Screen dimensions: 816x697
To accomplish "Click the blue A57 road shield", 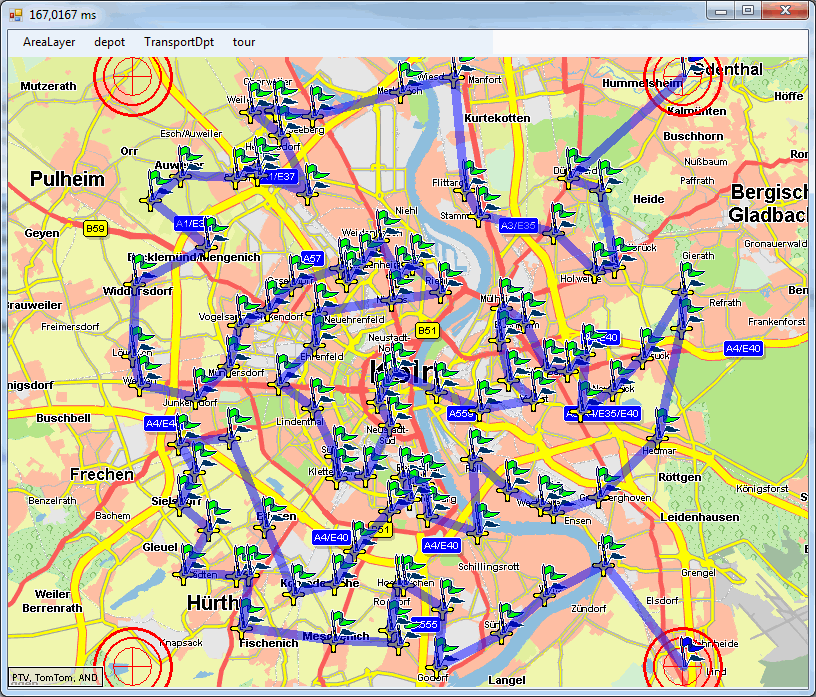I will (x=313, y=258).
